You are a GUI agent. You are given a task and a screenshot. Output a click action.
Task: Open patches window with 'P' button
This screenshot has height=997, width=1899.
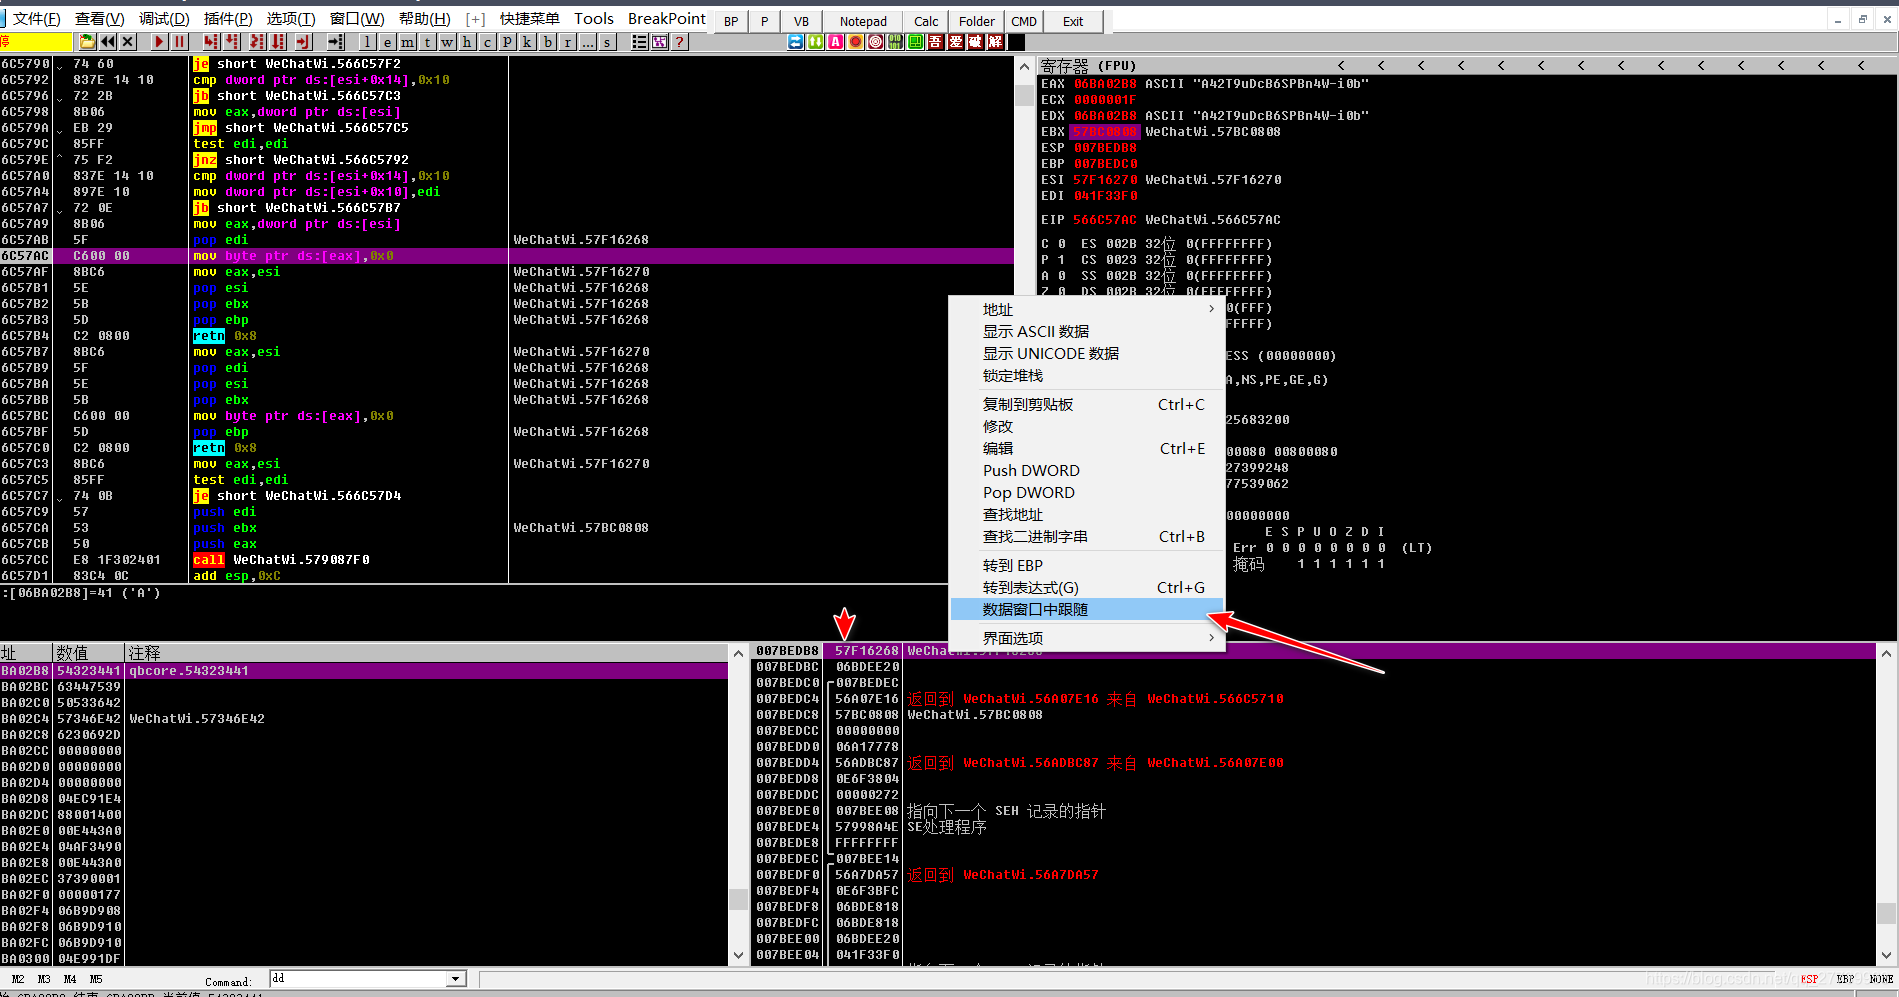point(508,42)
